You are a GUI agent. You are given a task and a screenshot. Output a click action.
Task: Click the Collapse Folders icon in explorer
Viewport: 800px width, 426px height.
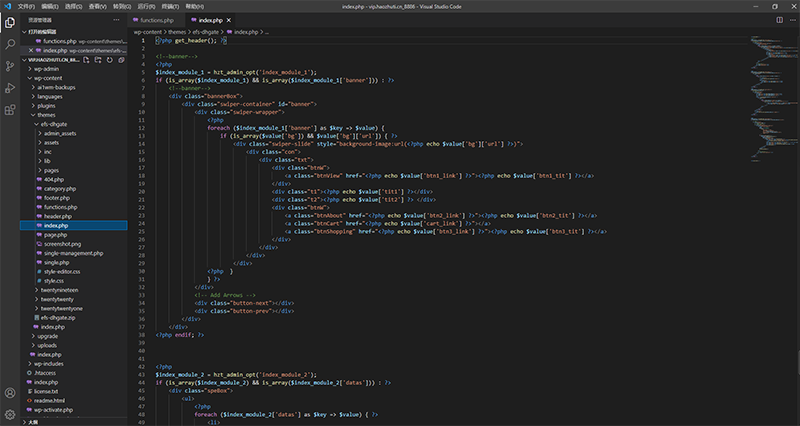point(121,60)
